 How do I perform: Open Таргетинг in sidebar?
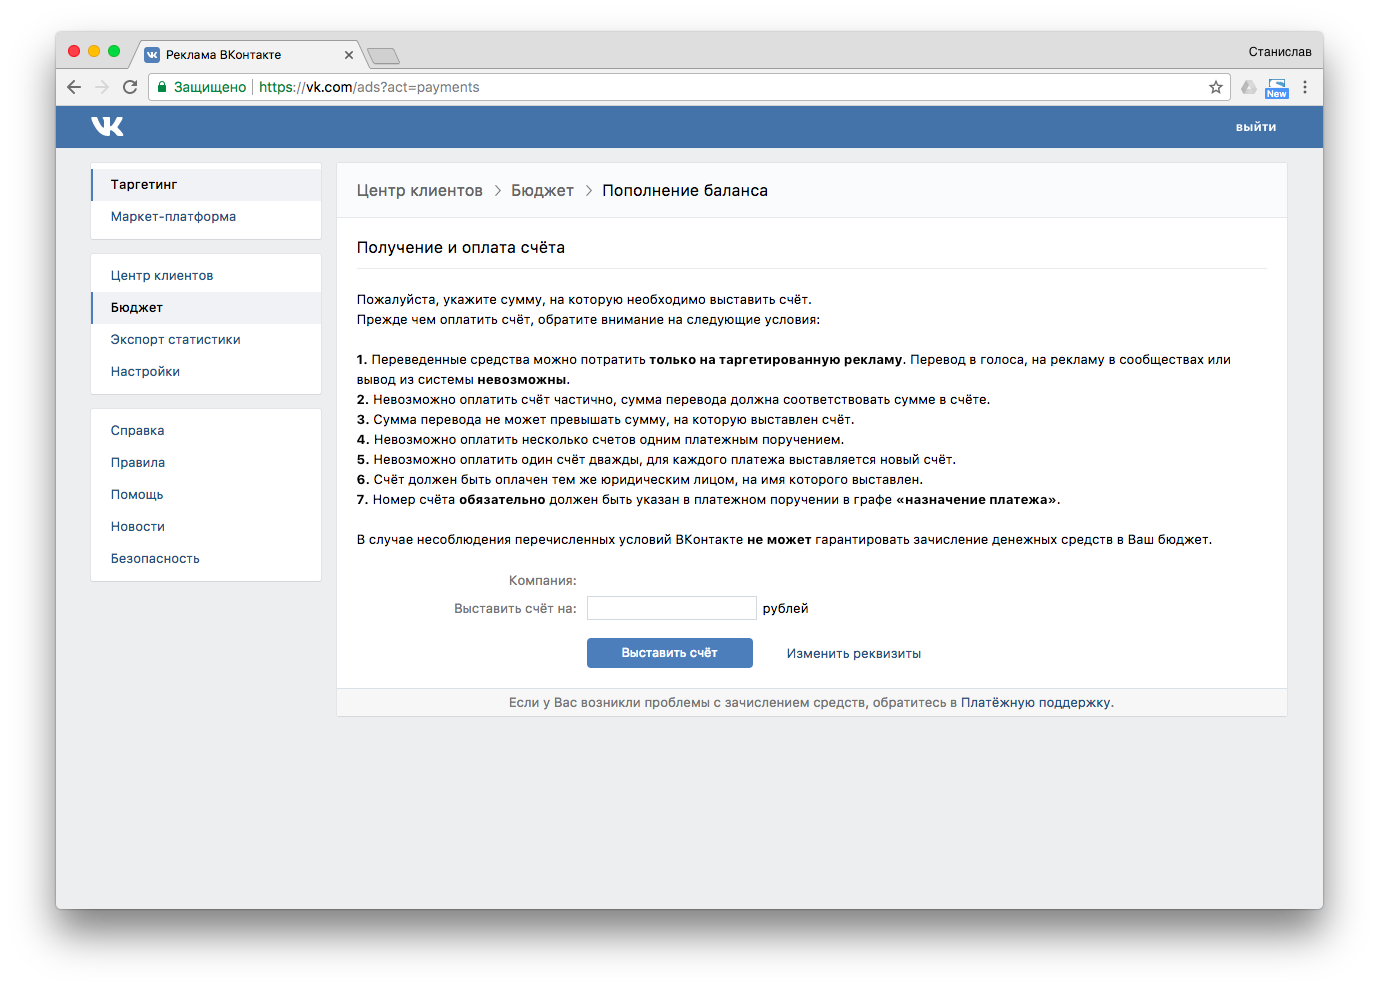206,185
